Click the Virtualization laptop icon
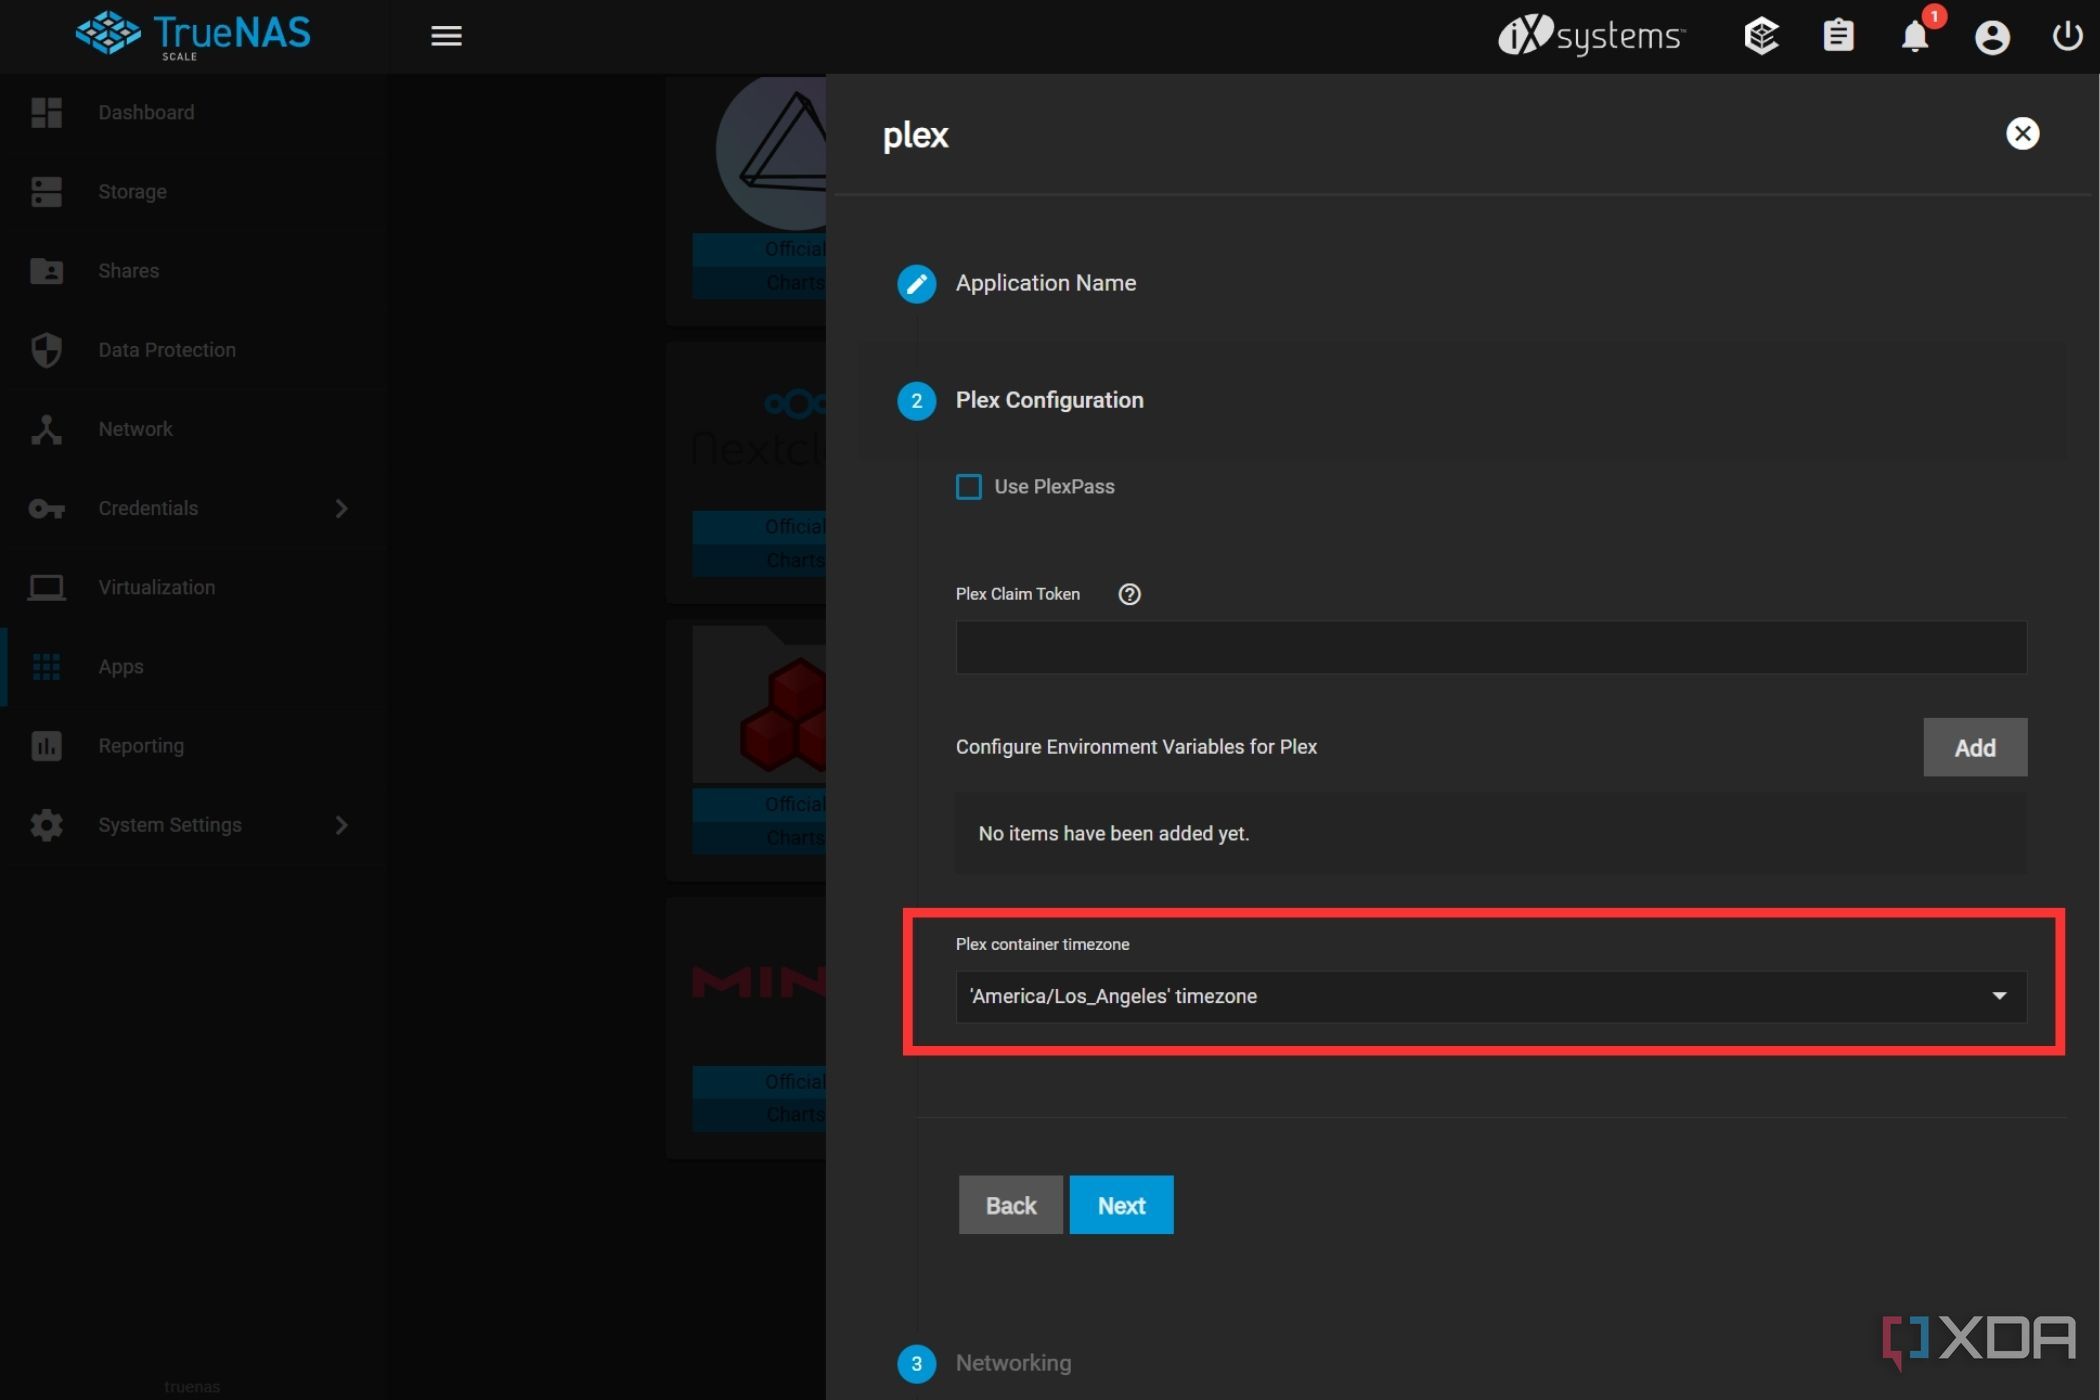The image size is (2100, 1400). point(46,587)
